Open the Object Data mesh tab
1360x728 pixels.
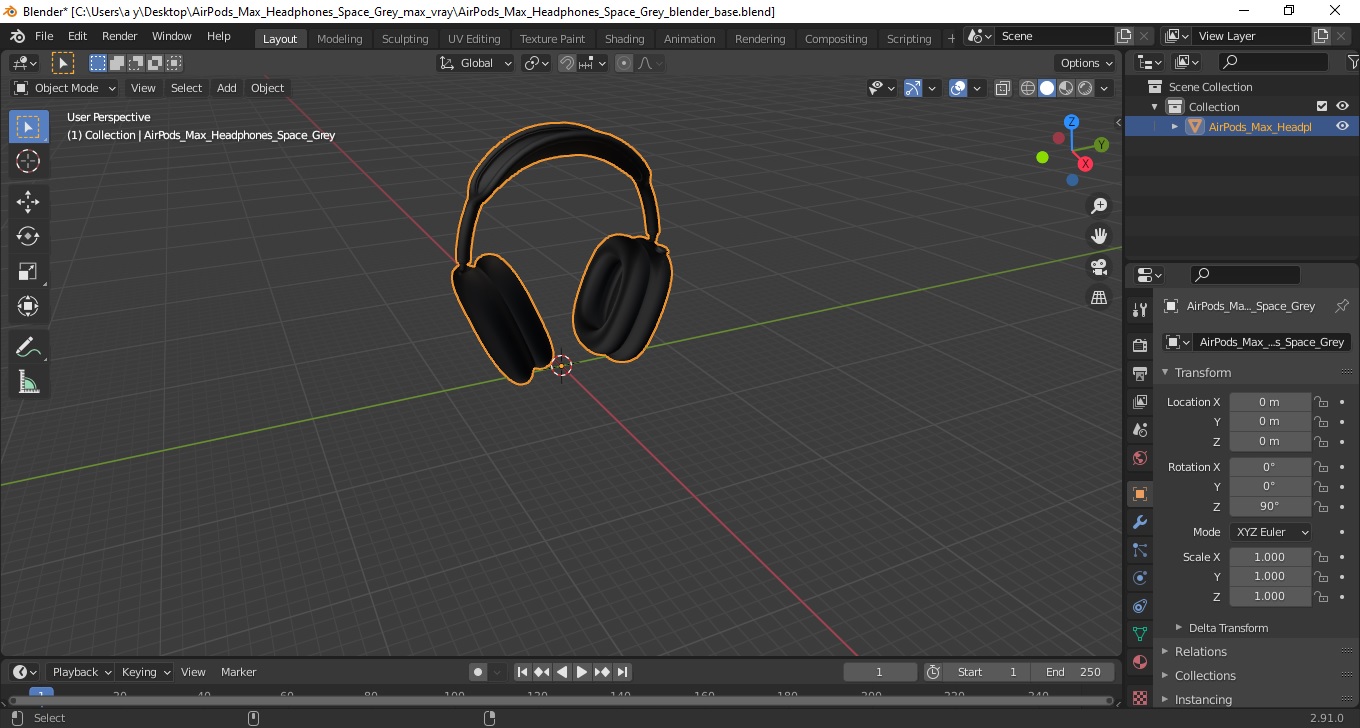pos(1139,634)
